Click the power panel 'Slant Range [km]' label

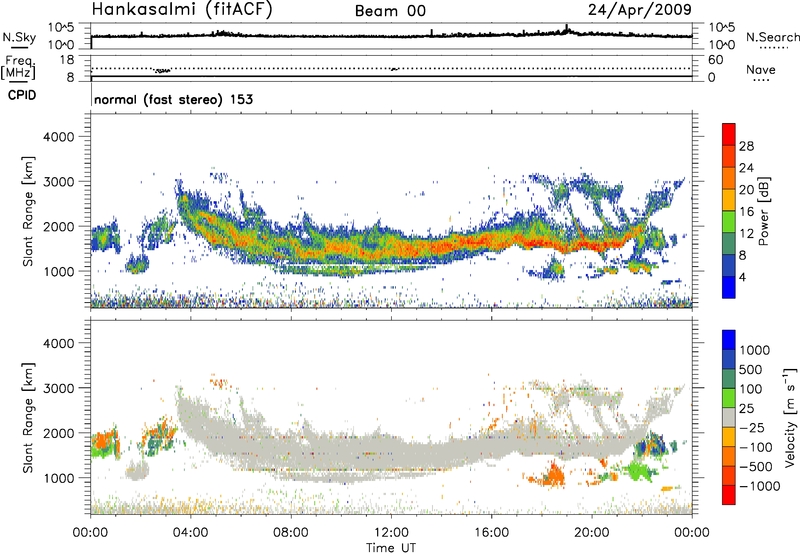click(28, 211)
